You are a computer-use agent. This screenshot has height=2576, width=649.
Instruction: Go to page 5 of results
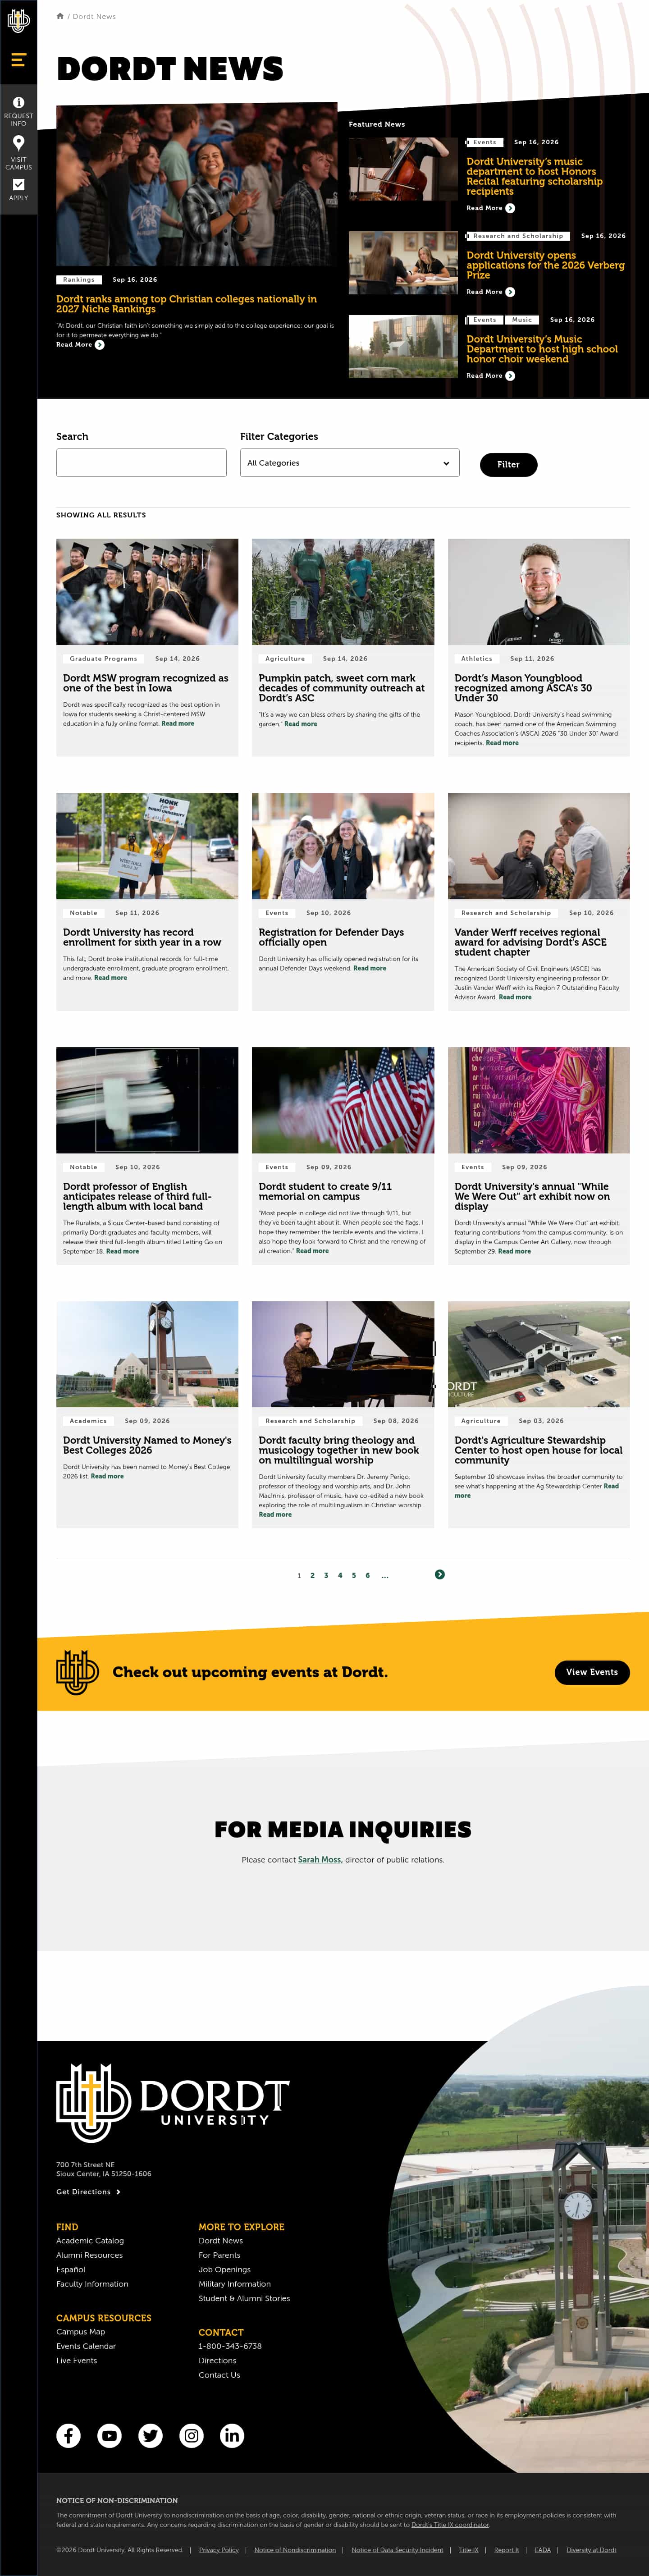click(x=353, y=1575)
